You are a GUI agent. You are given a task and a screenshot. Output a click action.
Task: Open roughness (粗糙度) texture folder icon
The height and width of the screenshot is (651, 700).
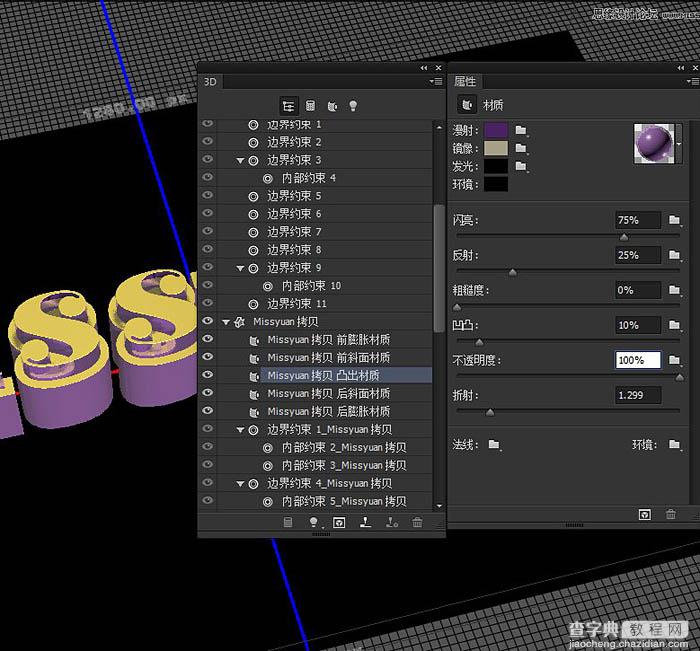pyautogui.click(x=675, y=290)
